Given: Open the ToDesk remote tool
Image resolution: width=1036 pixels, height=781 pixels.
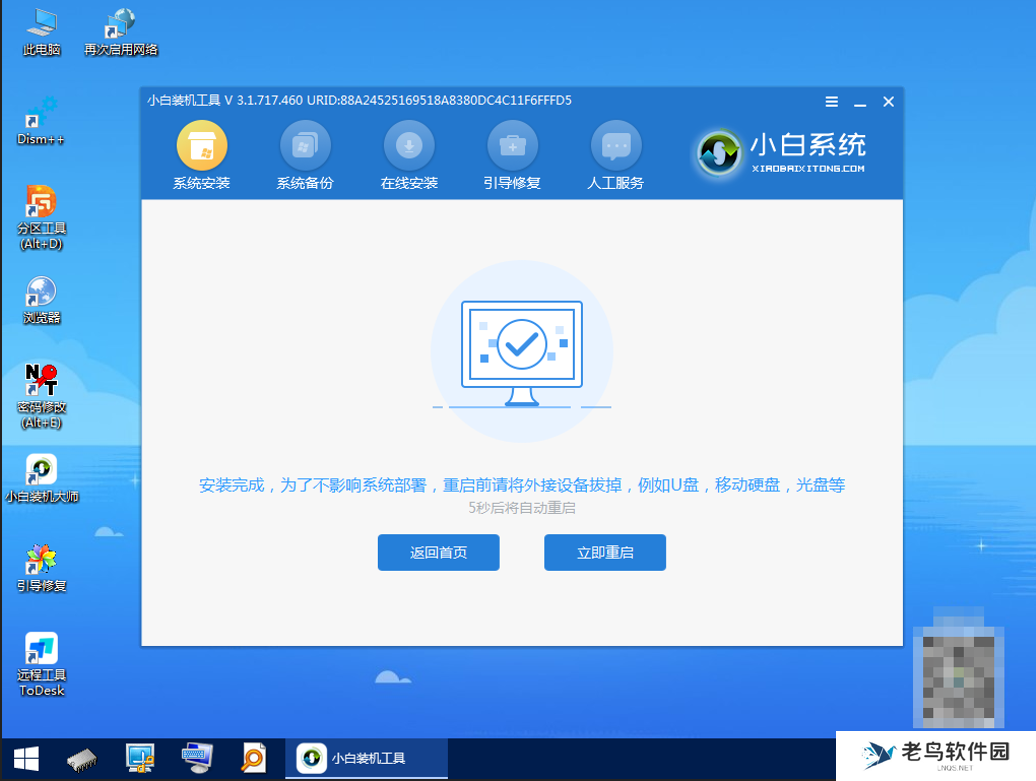Looking at the screenshot, I should (x=40, y=660).
